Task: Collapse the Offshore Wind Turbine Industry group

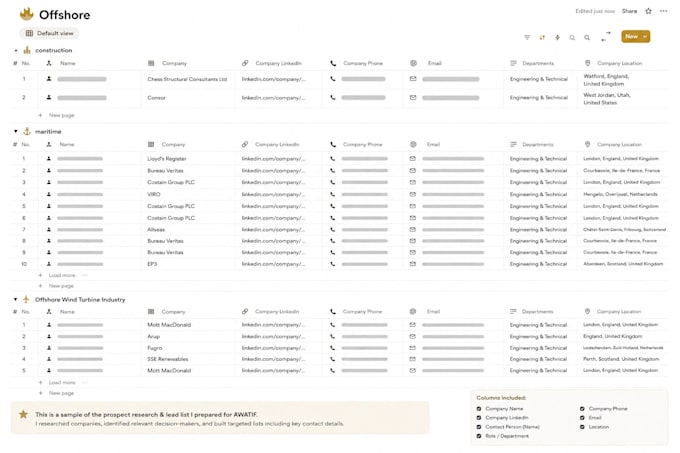Action: [x=16, y=299]
